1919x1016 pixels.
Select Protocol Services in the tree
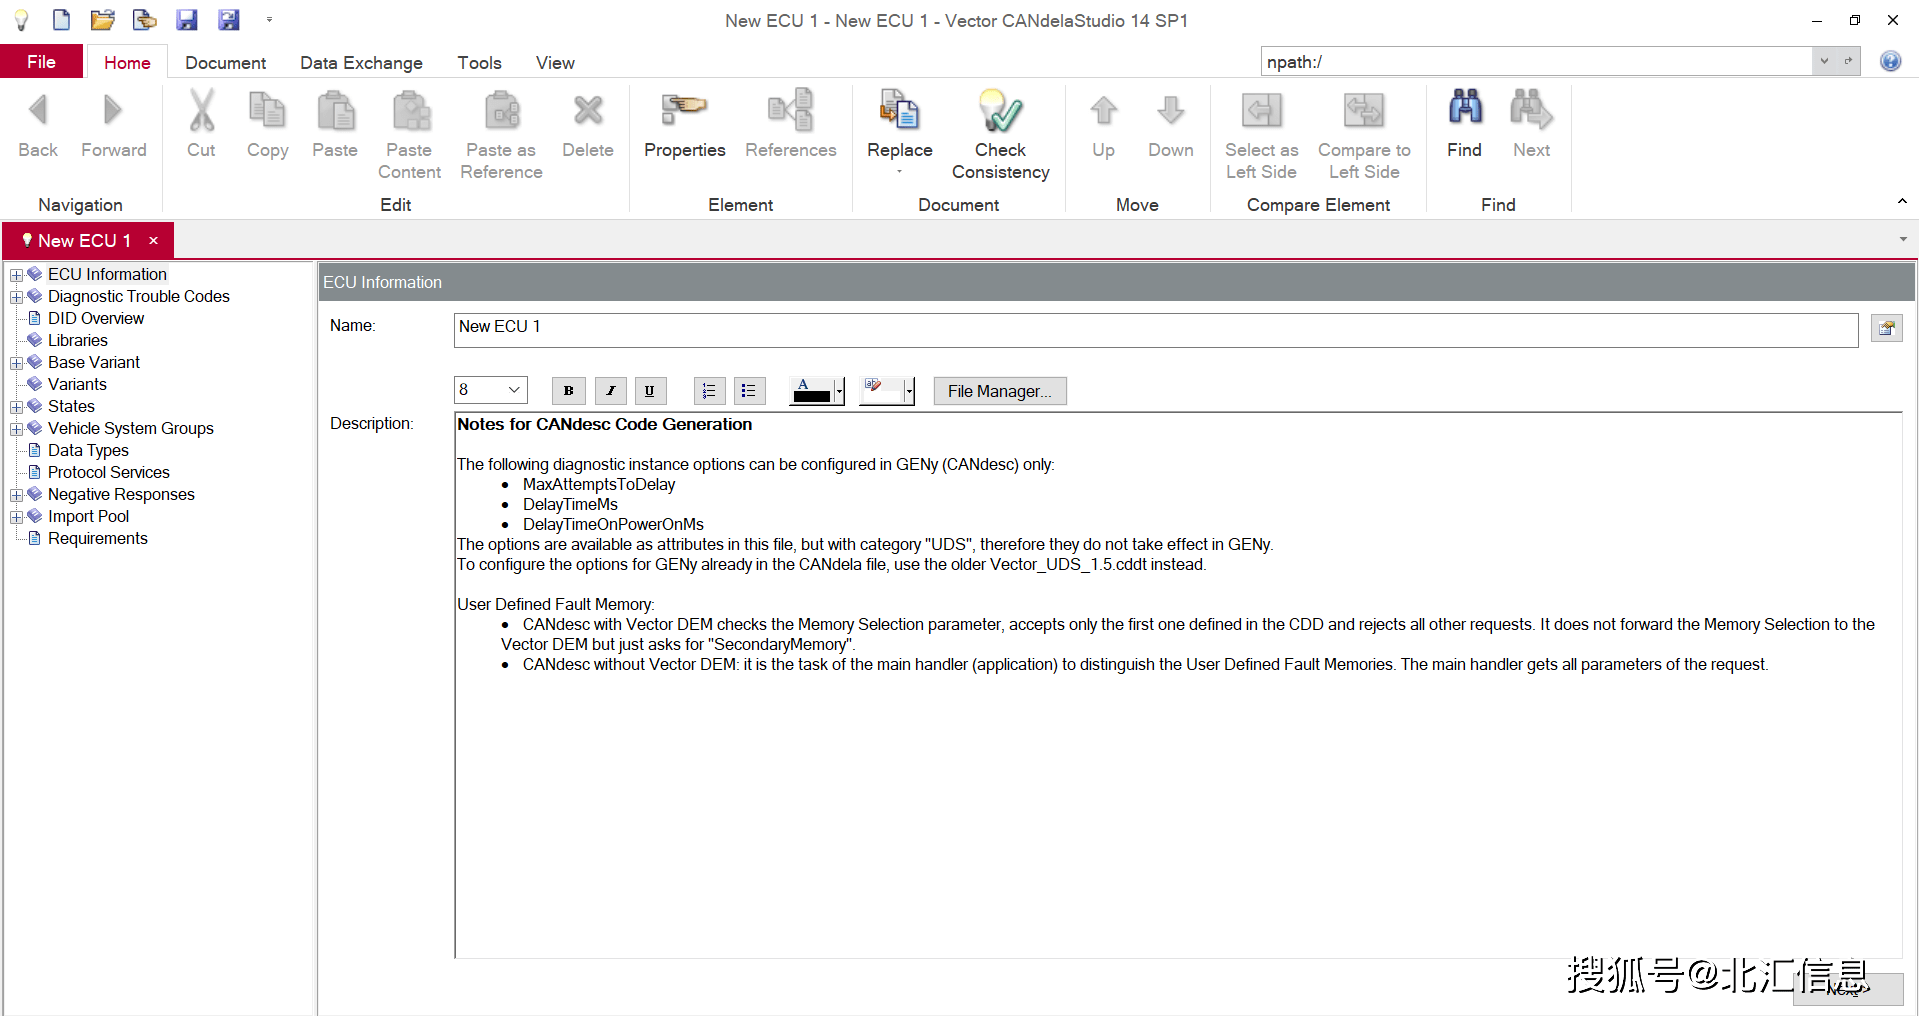pyautogui.click(x=108, y=472)
